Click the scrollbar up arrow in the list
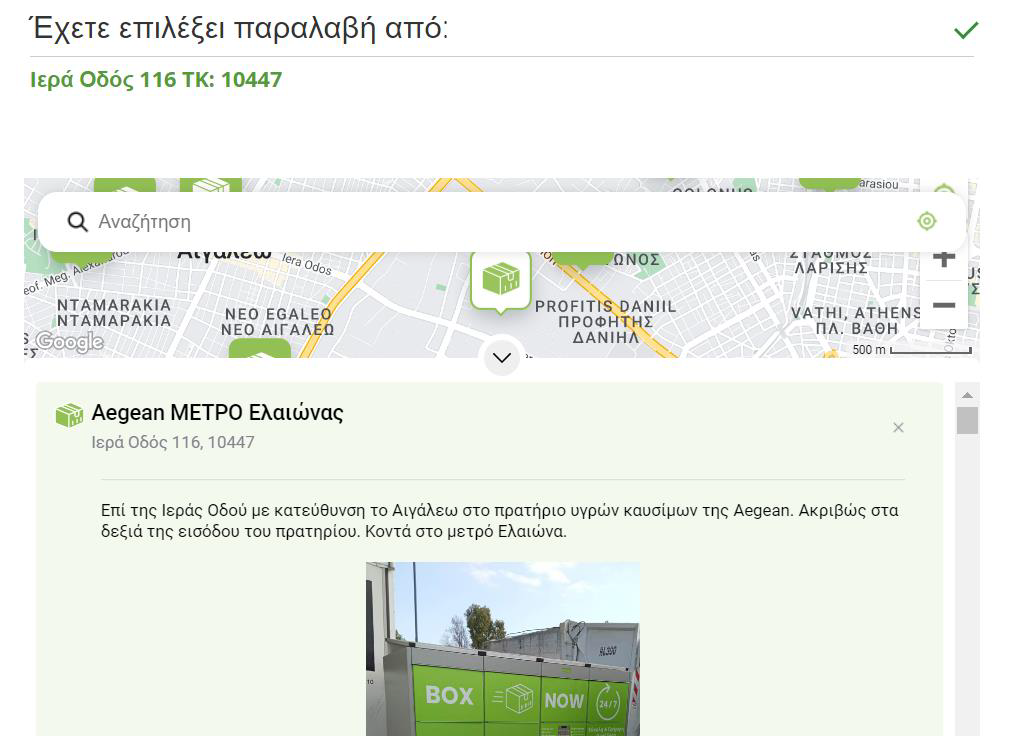 pos(967,393)
